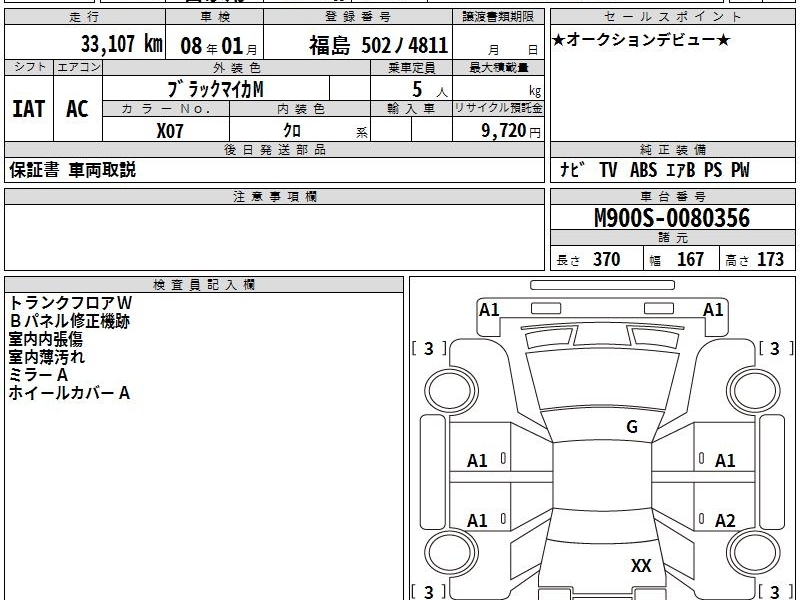Click the IAT shift type cell
This screenshot has width=800, height=600.
29,109
